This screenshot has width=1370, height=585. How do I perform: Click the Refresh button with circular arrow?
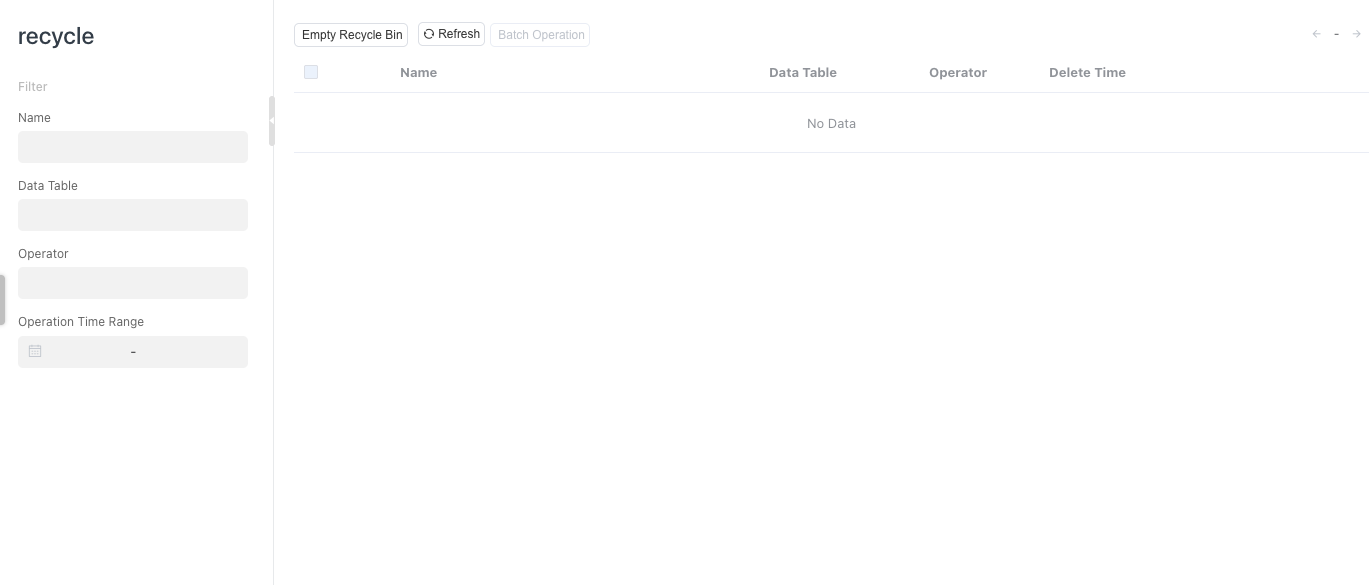pos(451,34)
